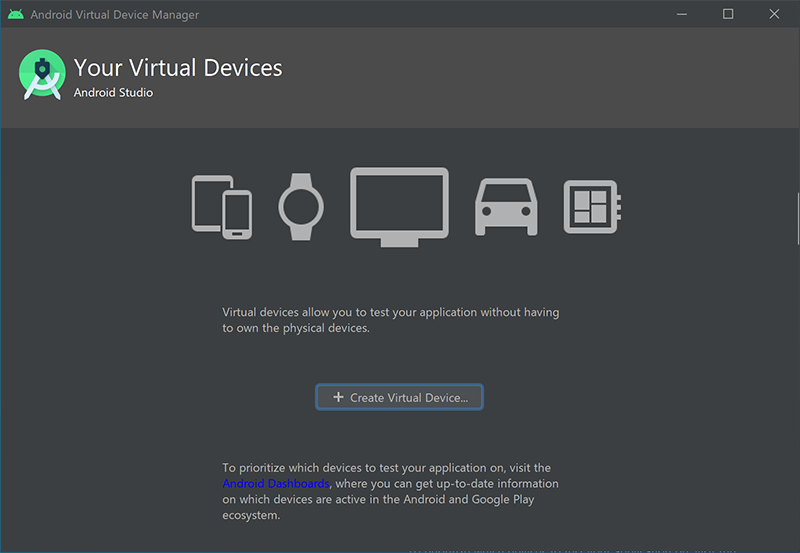Click the Android head icon in title bar
The height and width of the screenshot is (553, 800).
pos(16,14)
